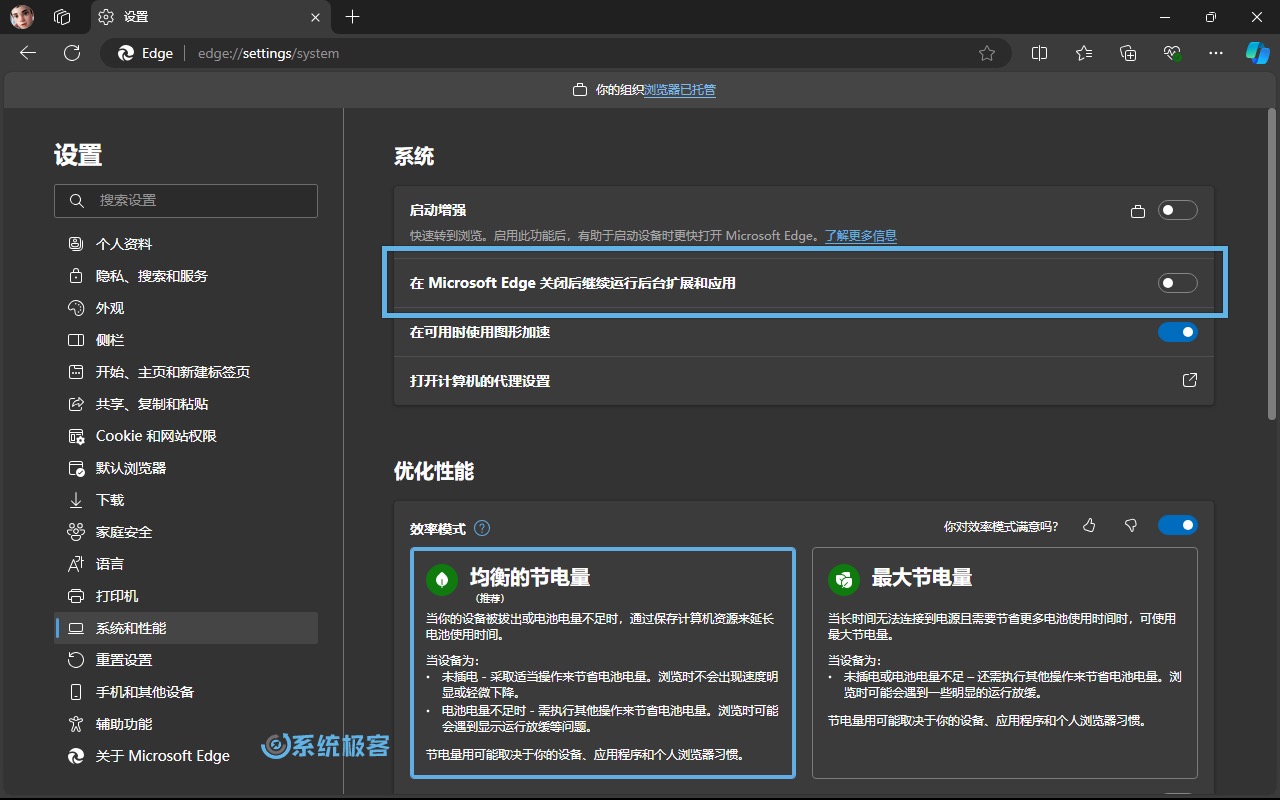Add page to favorites star icon

987,53
